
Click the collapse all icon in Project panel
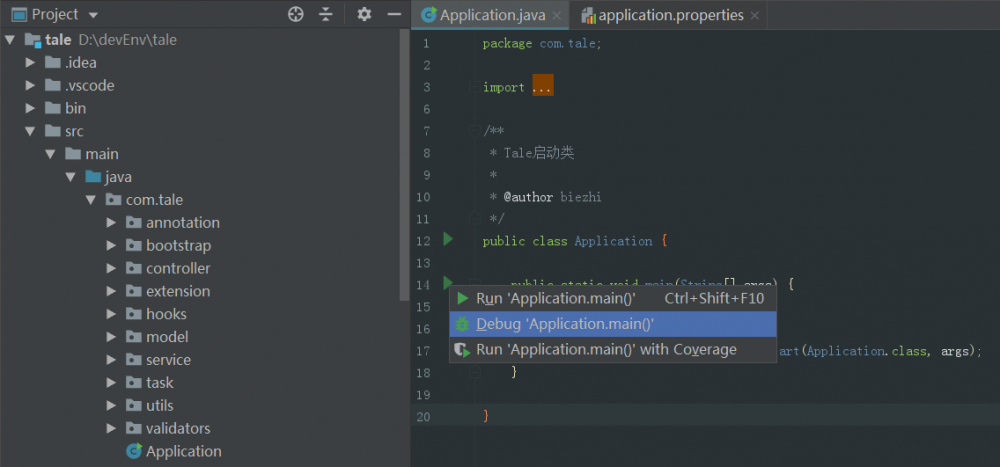(x=325, y=14)
